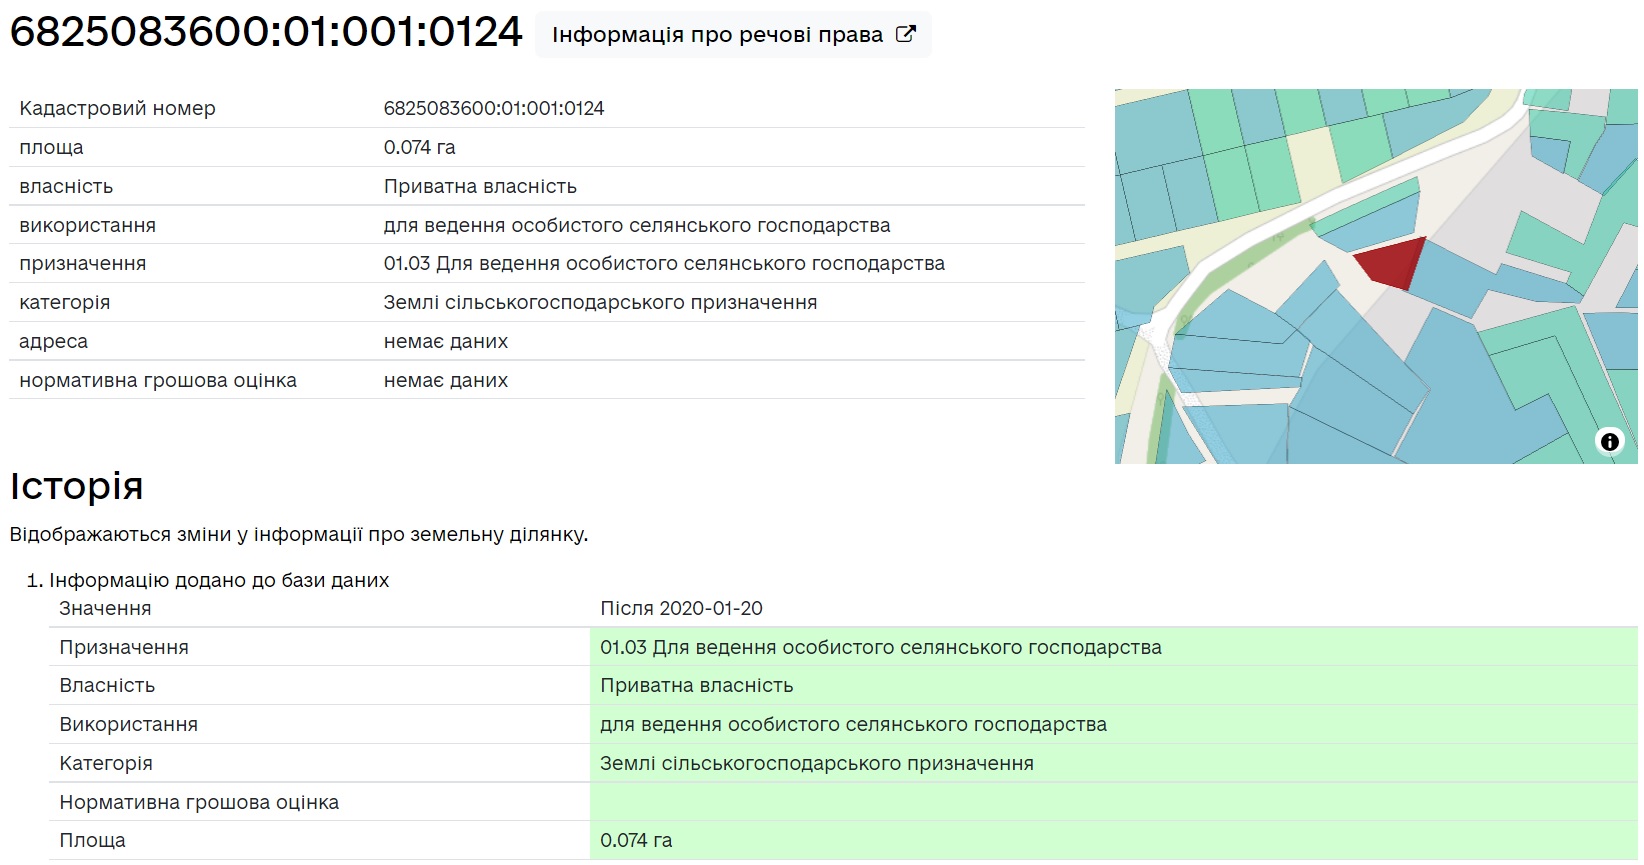
Task: Open Інформація про речові права link
Action: [x=717, y=35]
